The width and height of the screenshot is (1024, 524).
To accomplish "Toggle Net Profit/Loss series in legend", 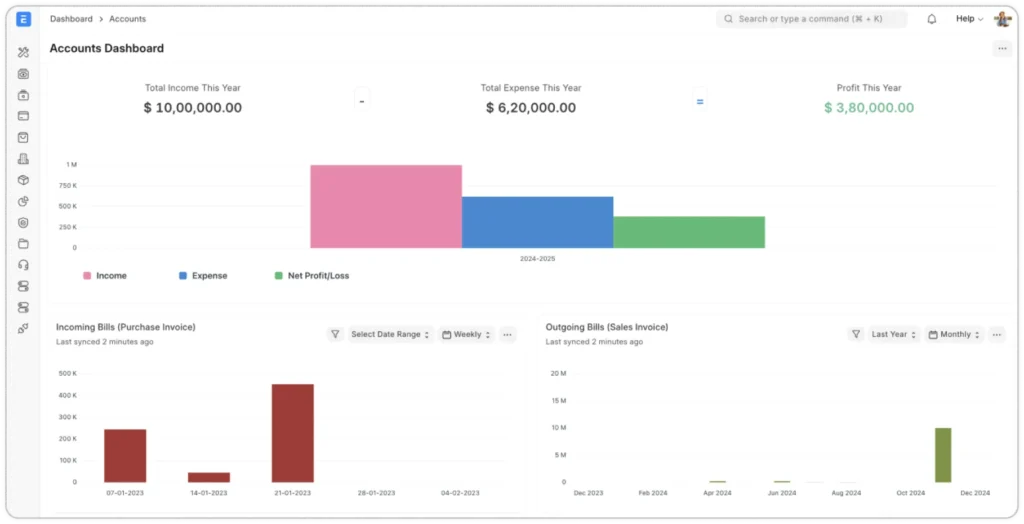I will (x=312, y=276).
